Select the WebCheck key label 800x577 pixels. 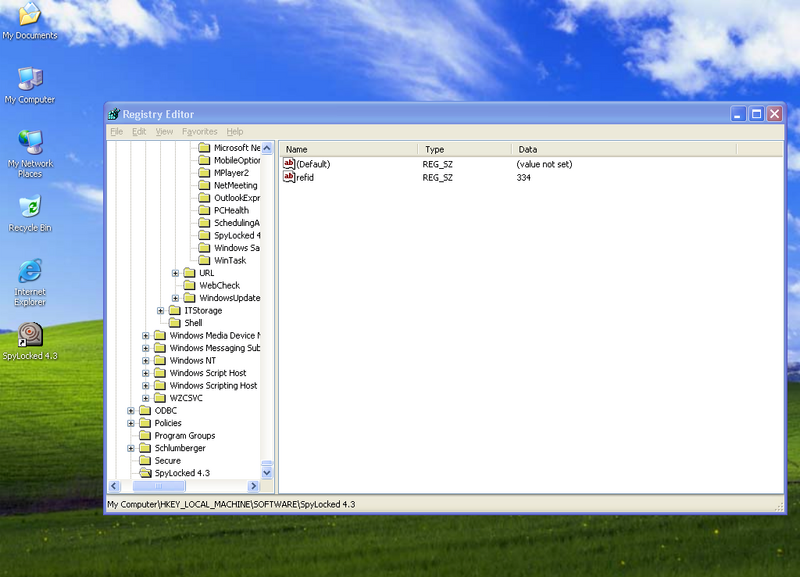click(x=219, y=285)
